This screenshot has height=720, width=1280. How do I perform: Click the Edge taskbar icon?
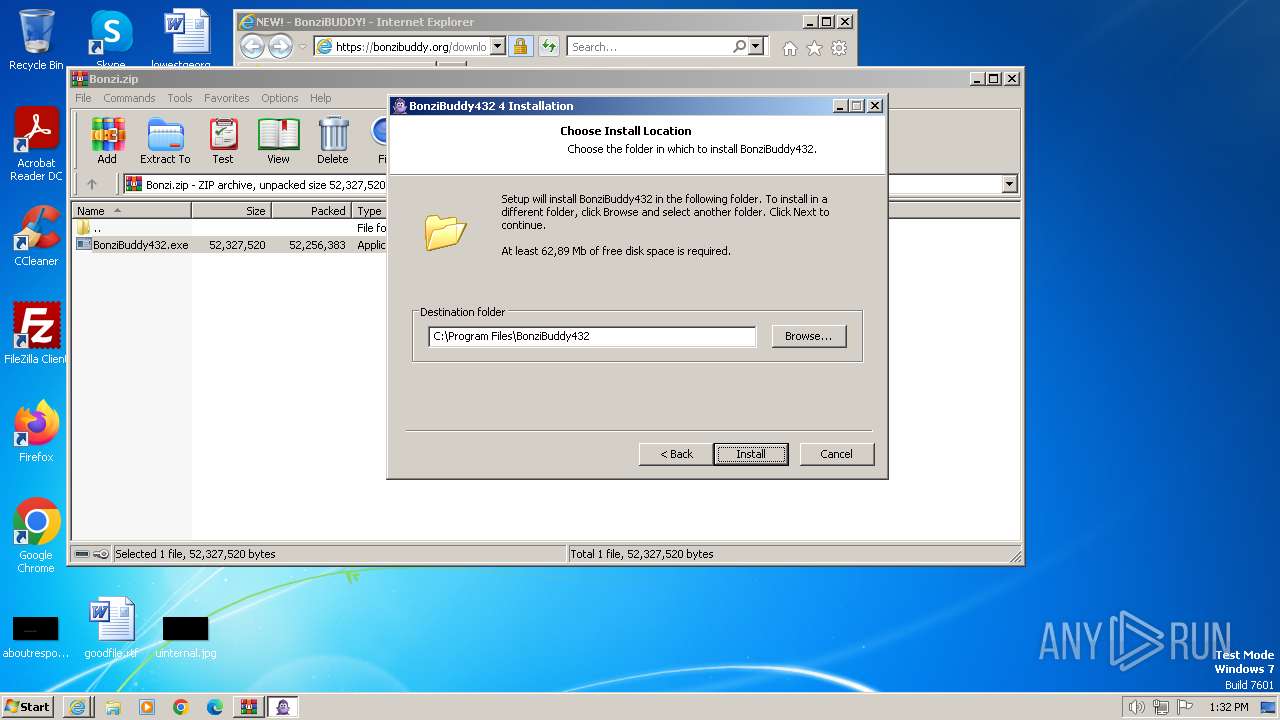(214, 707)
